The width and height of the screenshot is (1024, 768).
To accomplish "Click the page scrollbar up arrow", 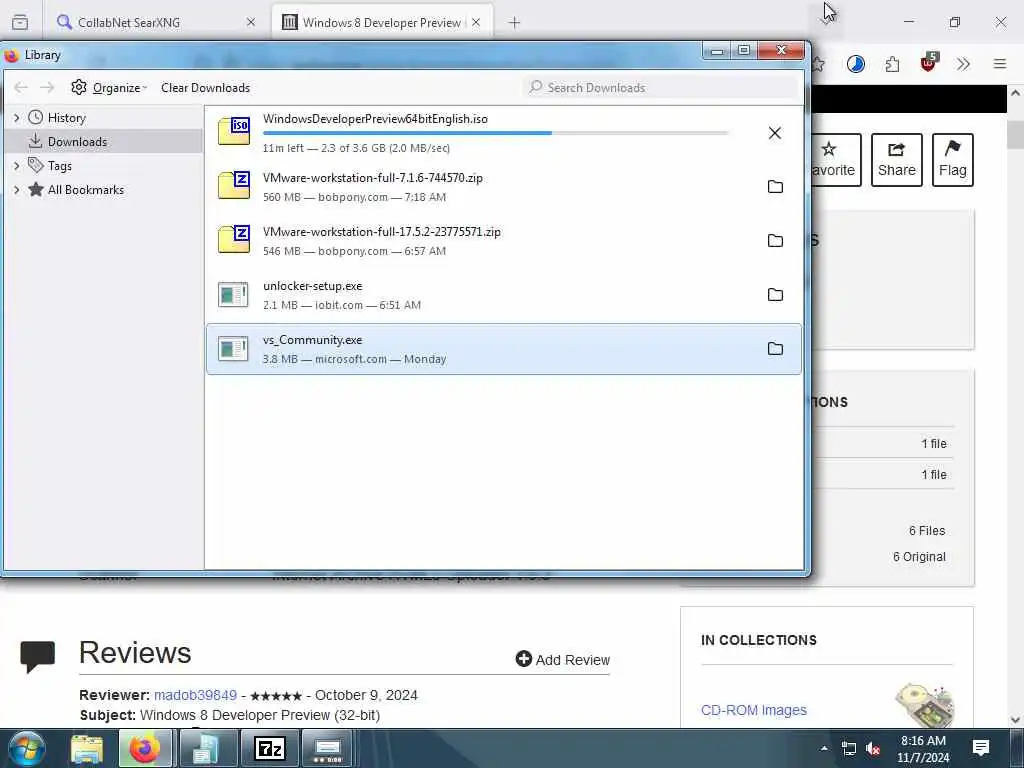I will (1015, 93).
